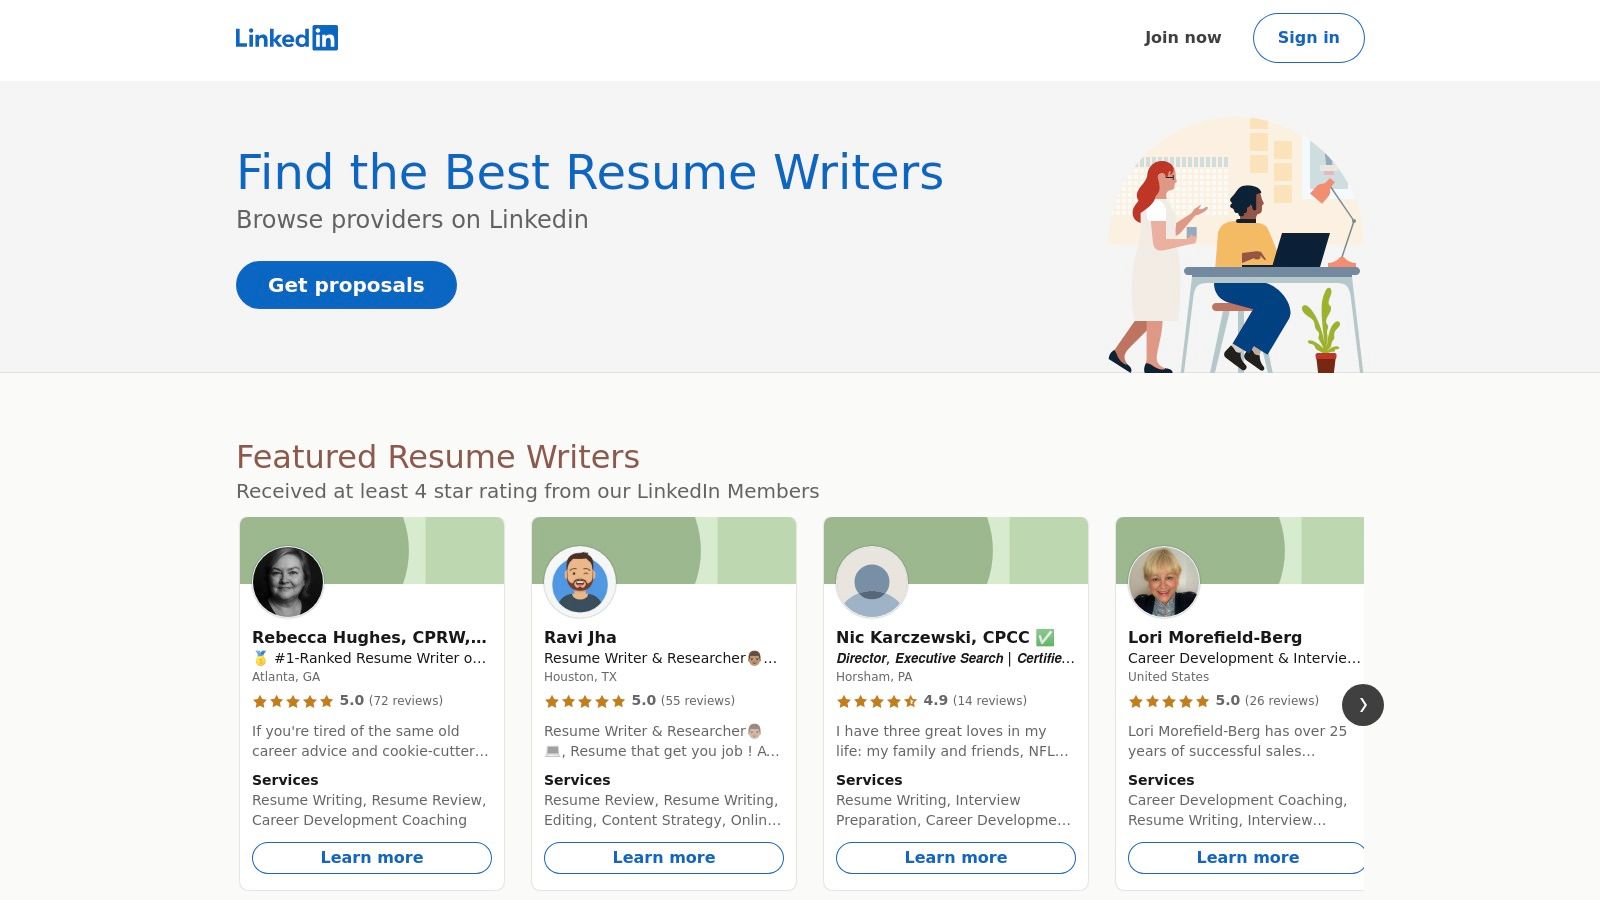Click Ravi Jha's profile avatar
The height and width of the screenshot is (900, 1600).
(x=581, y=582)
